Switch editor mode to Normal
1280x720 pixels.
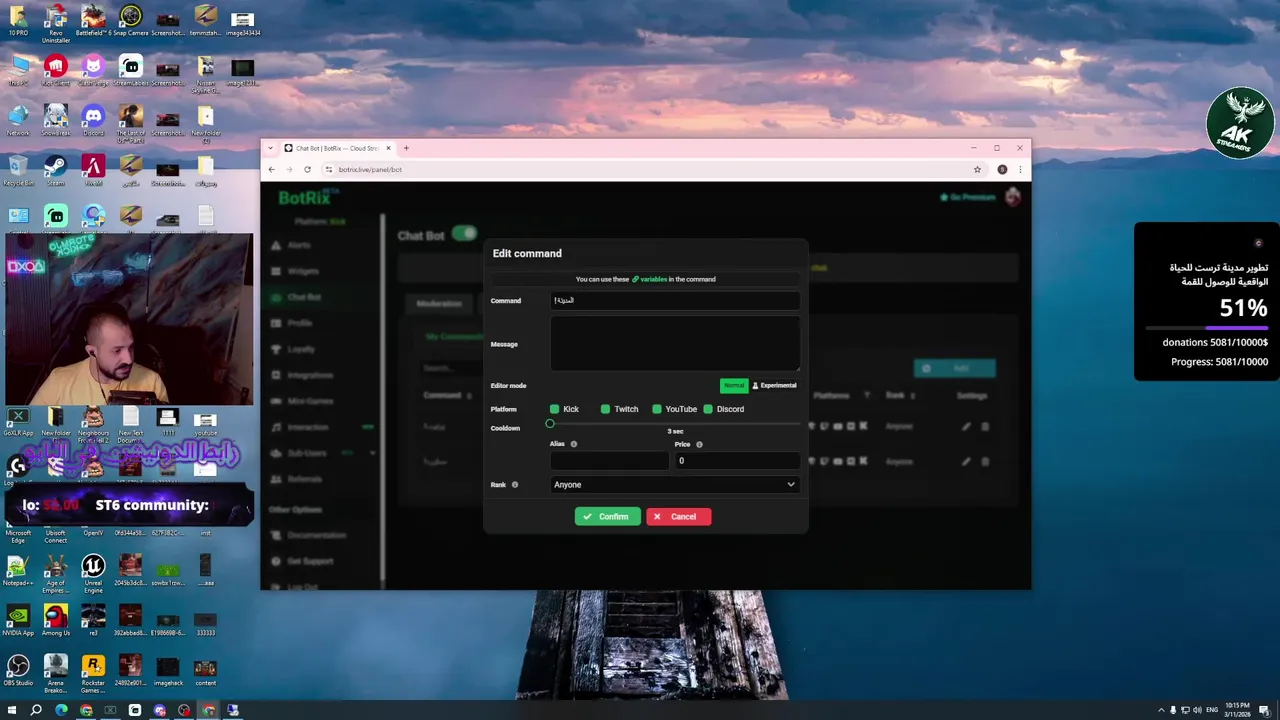point(734,385)
